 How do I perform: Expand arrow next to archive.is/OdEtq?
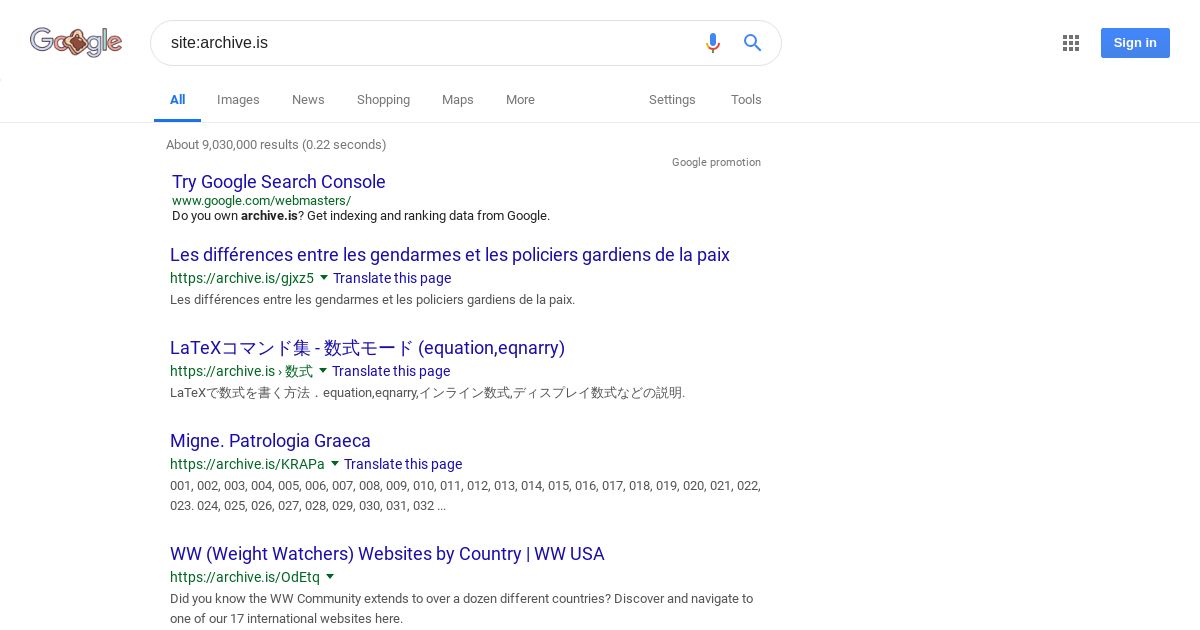(330, 577)
